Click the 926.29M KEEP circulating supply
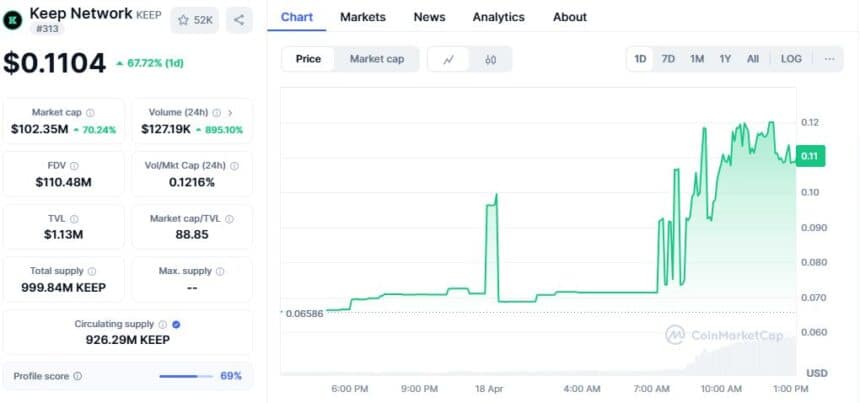 [x=128, y=340]
